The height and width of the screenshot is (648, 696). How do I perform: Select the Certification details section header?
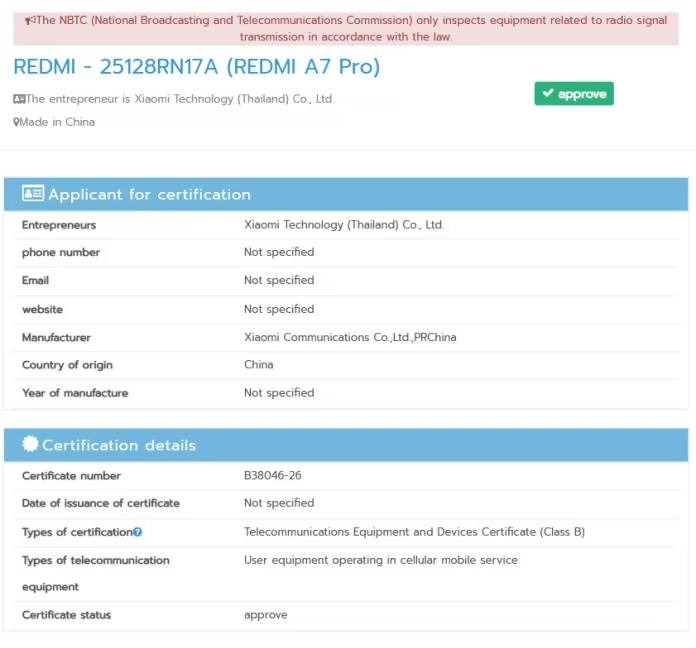tap(119, 445)
